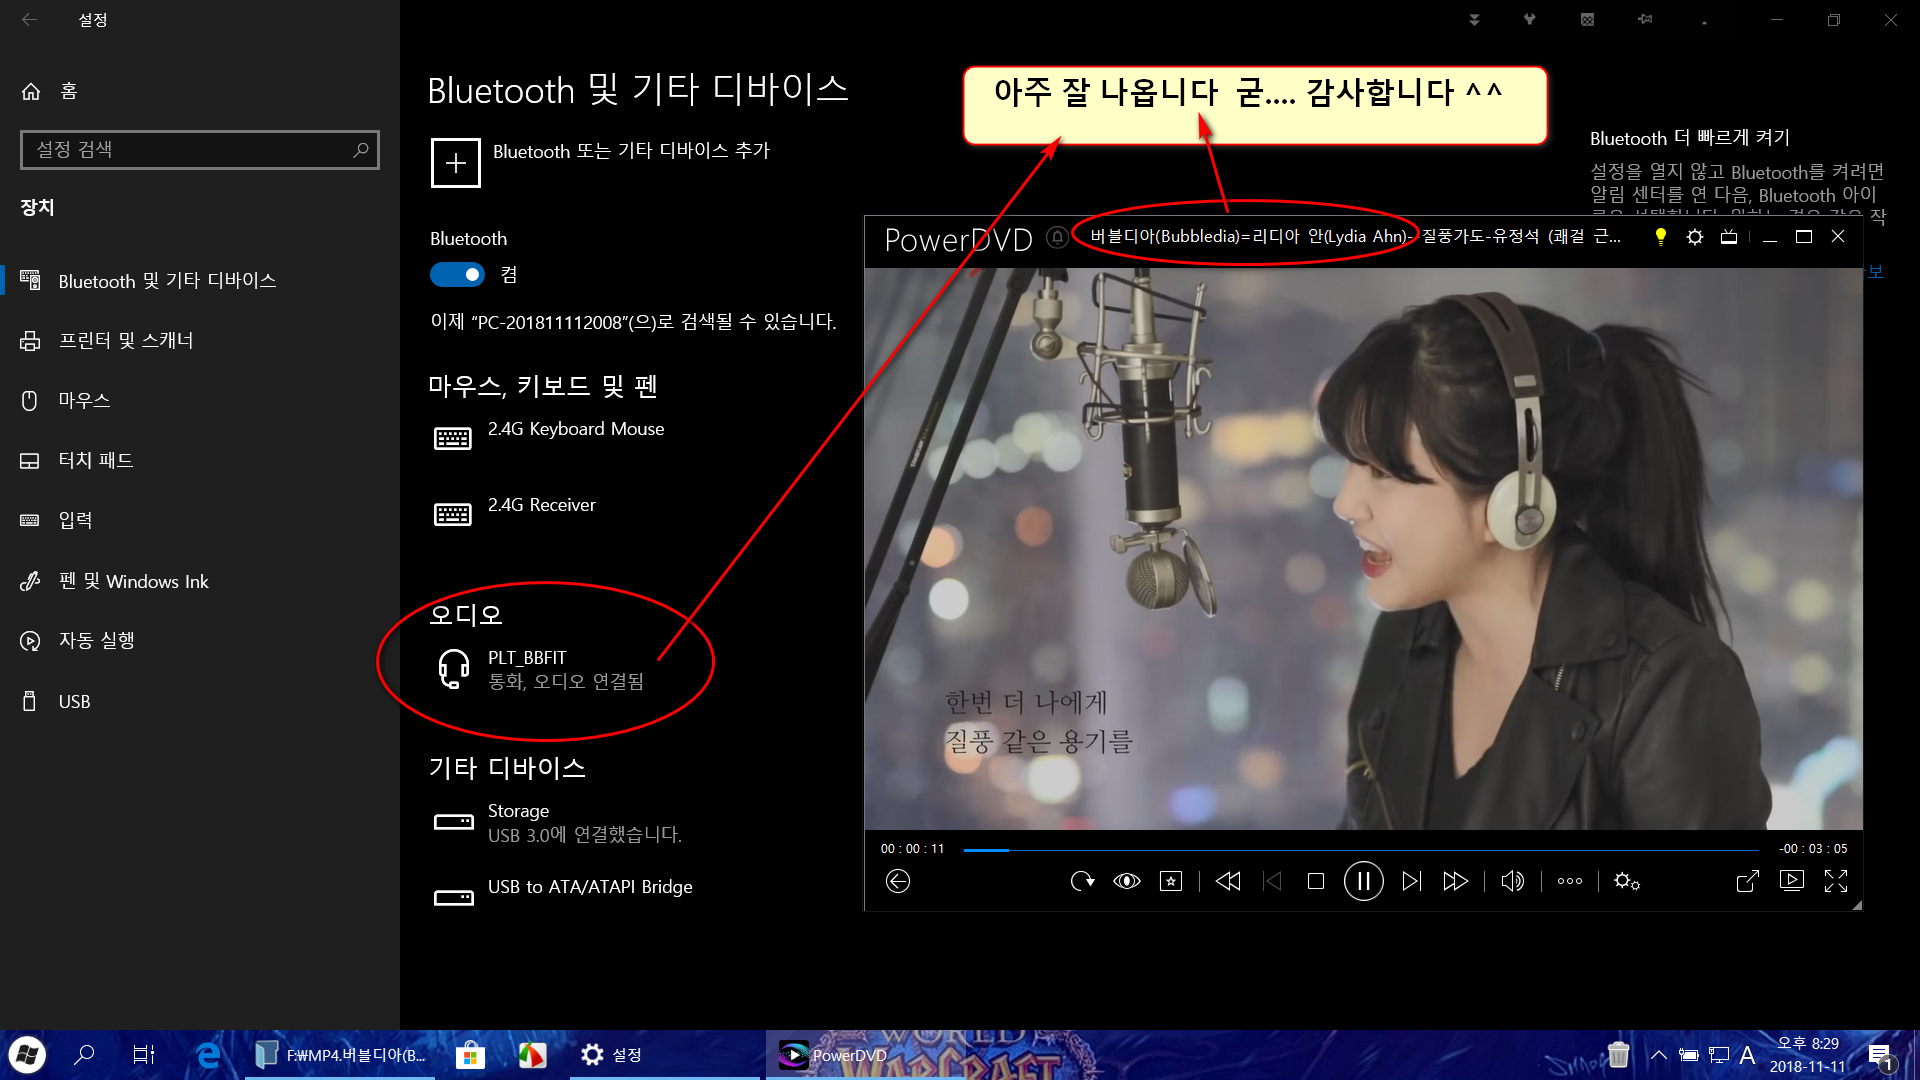Click the volume speaker icon in PowerDVD
This screenshot has width=1920, height=1080.
1512,881
